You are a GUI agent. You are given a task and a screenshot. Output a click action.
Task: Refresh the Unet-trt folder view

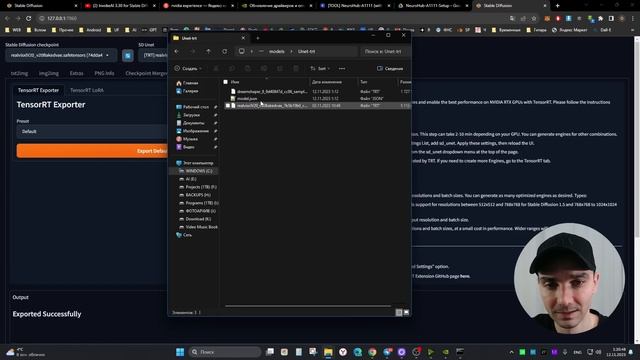pyautogui.click(x=224, y=51)
